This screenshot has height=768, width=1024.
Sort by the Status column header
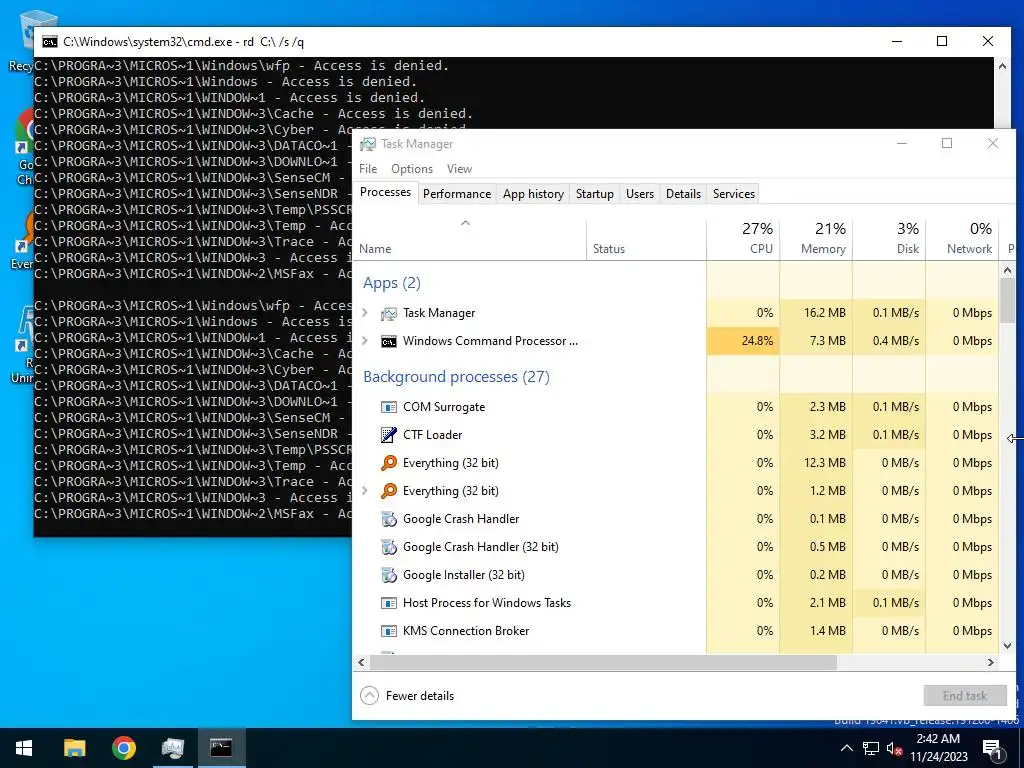click(647, 239)
